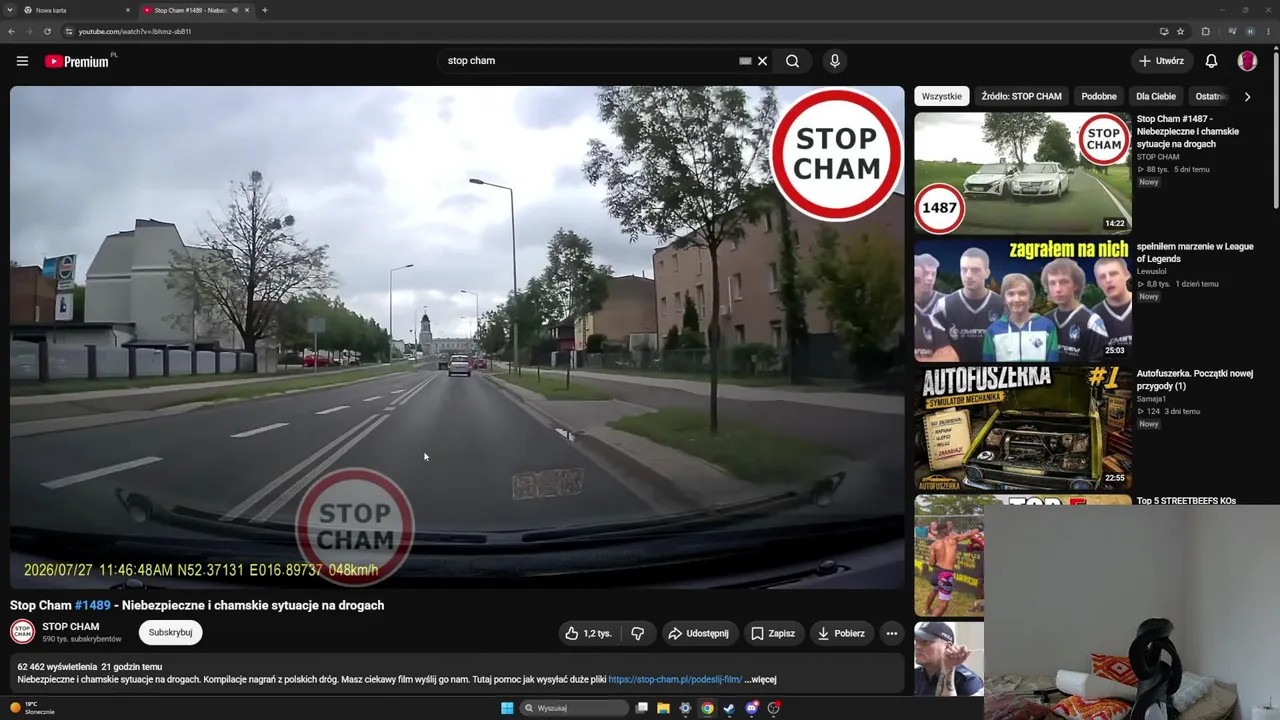This screenshot has width=1280, height=720.
Task: Click the "Subskrybuj" subscribe button
Action: click(170, 632)
